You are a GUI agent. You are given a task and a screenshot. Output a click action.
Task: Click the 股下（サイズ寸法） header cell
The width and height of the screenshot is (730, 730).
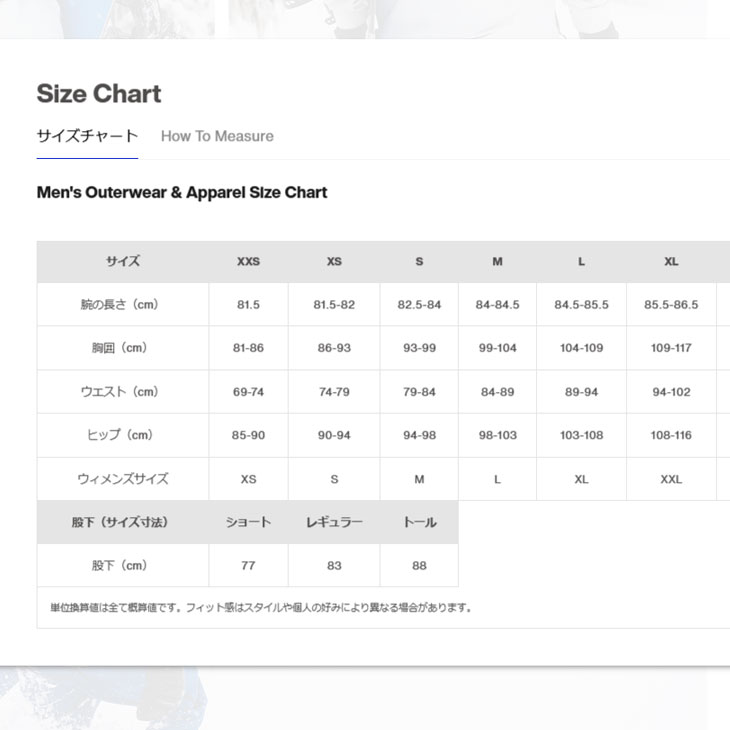click(123, 522)
